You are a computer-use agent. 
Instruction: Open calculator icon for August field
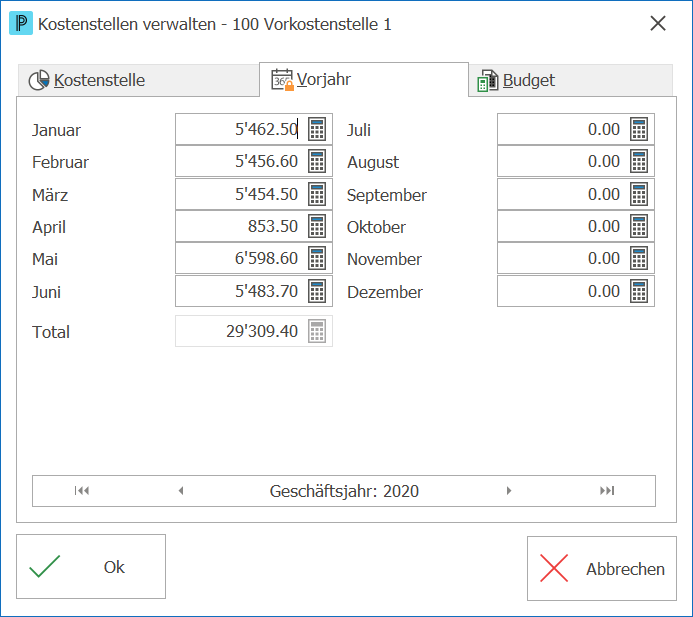[x=639, y=161]
